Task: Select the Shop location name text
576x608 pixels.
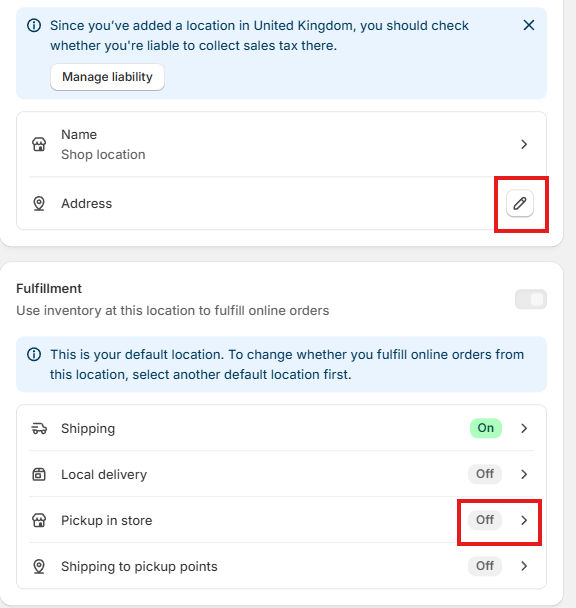Action: (x=103, y=154)
